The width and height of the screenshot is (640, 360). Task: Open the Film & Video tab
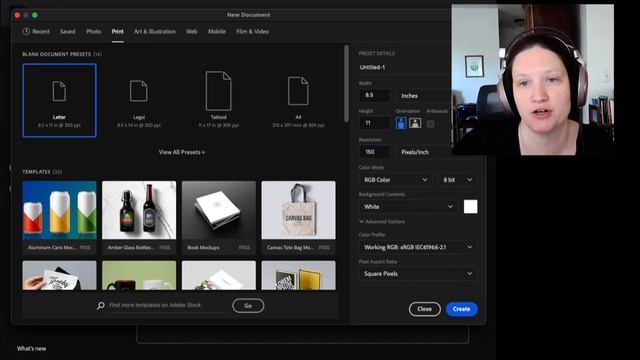[252, 31]
